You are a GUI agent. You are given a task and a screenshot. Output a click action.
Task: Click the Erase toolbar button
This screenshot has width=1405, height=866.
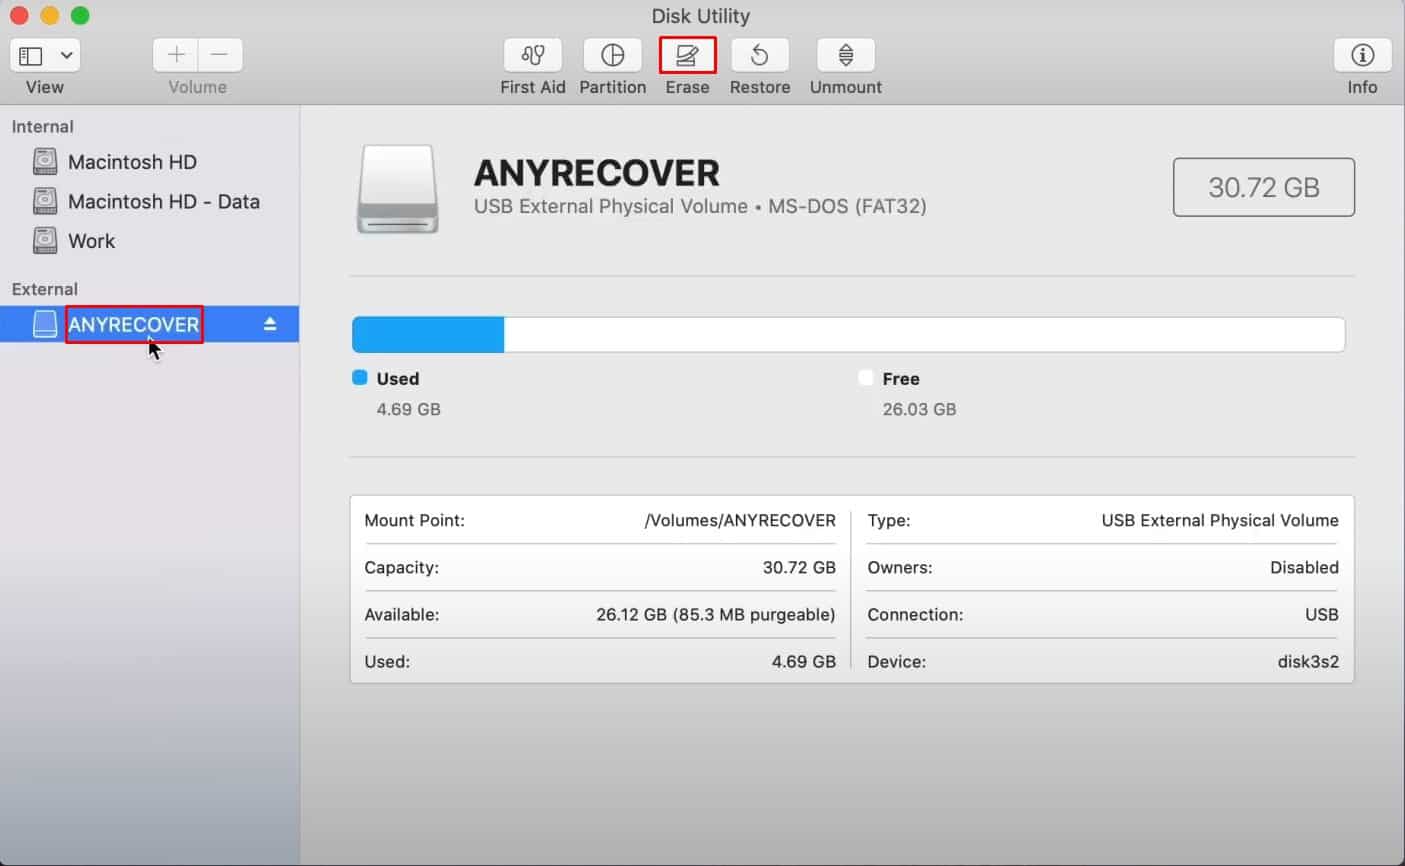(x=688, y=55)
